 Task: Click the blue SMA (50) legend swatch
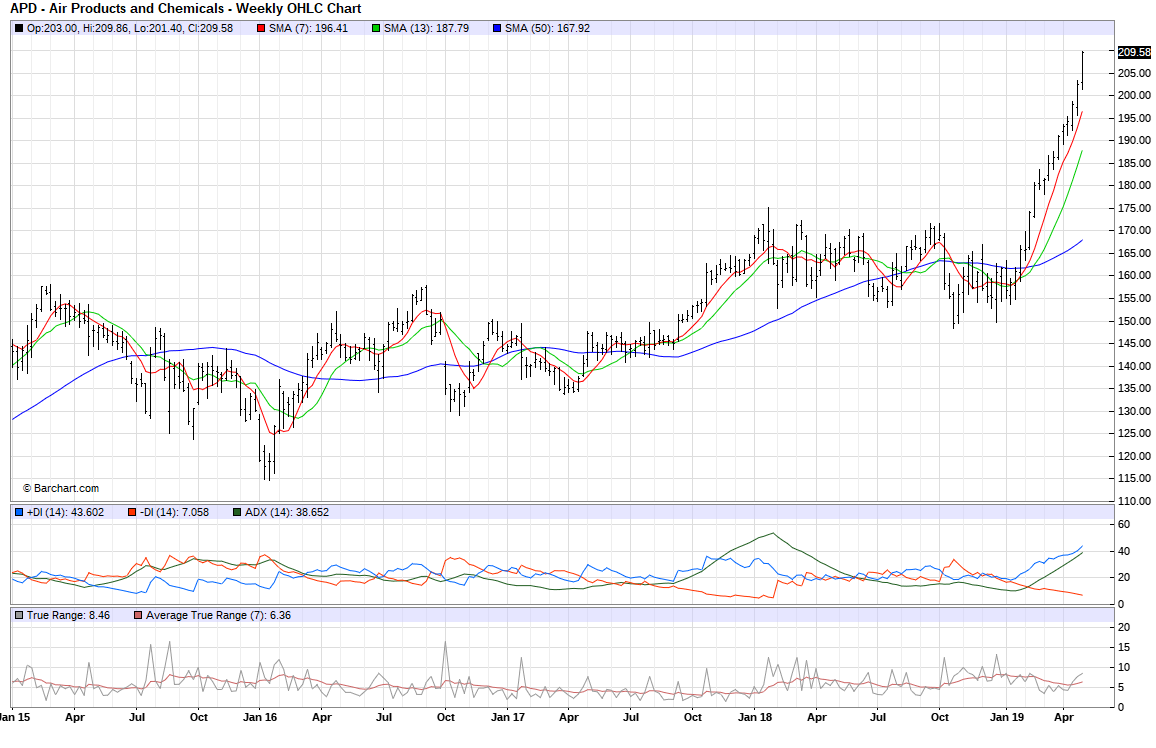tap(497, 29)
